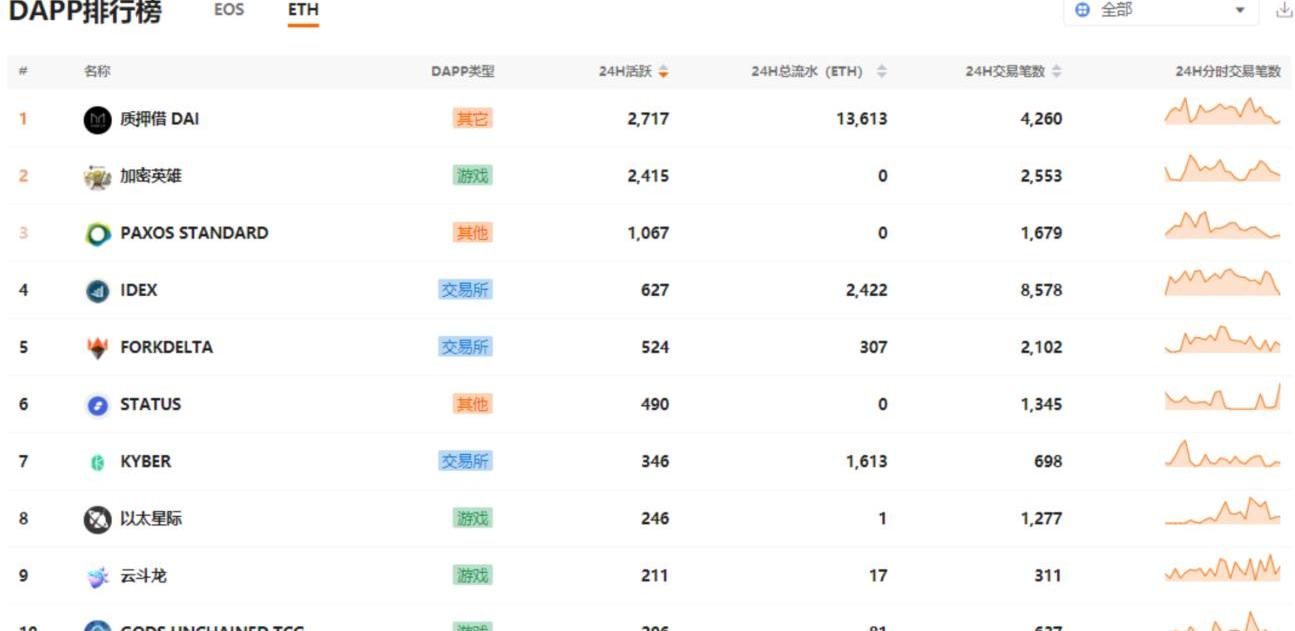Open the 以太星际 dapp link
This screenshot has width=1295, height=631.
coord(151,518)
